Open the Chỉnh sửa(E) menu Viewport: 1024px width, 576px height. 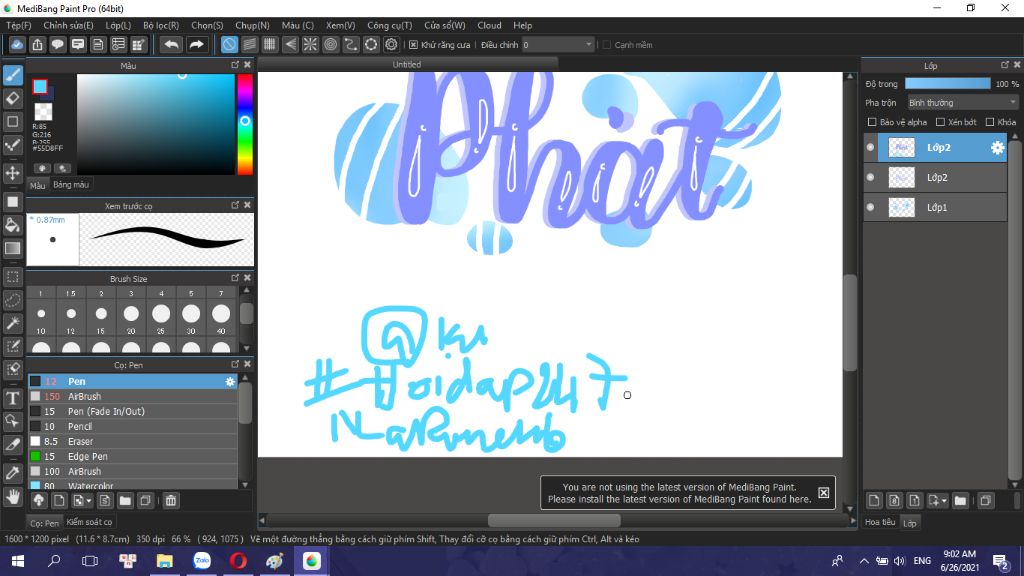68,25
